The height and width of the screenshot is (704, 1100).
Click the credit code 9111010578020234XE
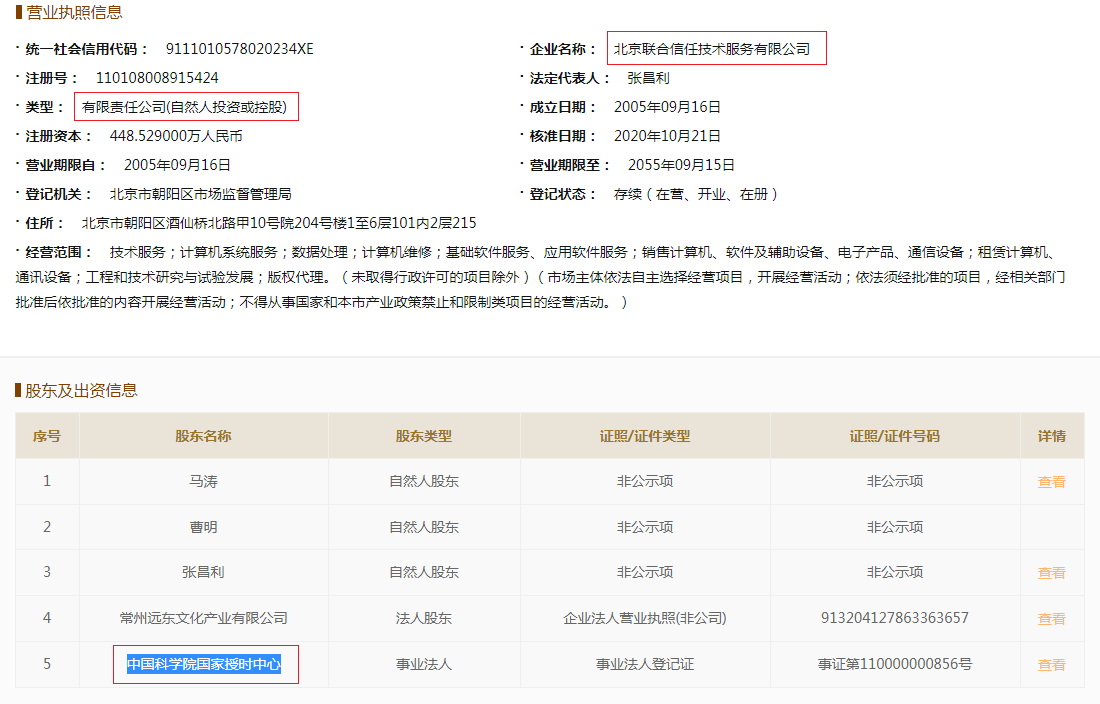239,49
